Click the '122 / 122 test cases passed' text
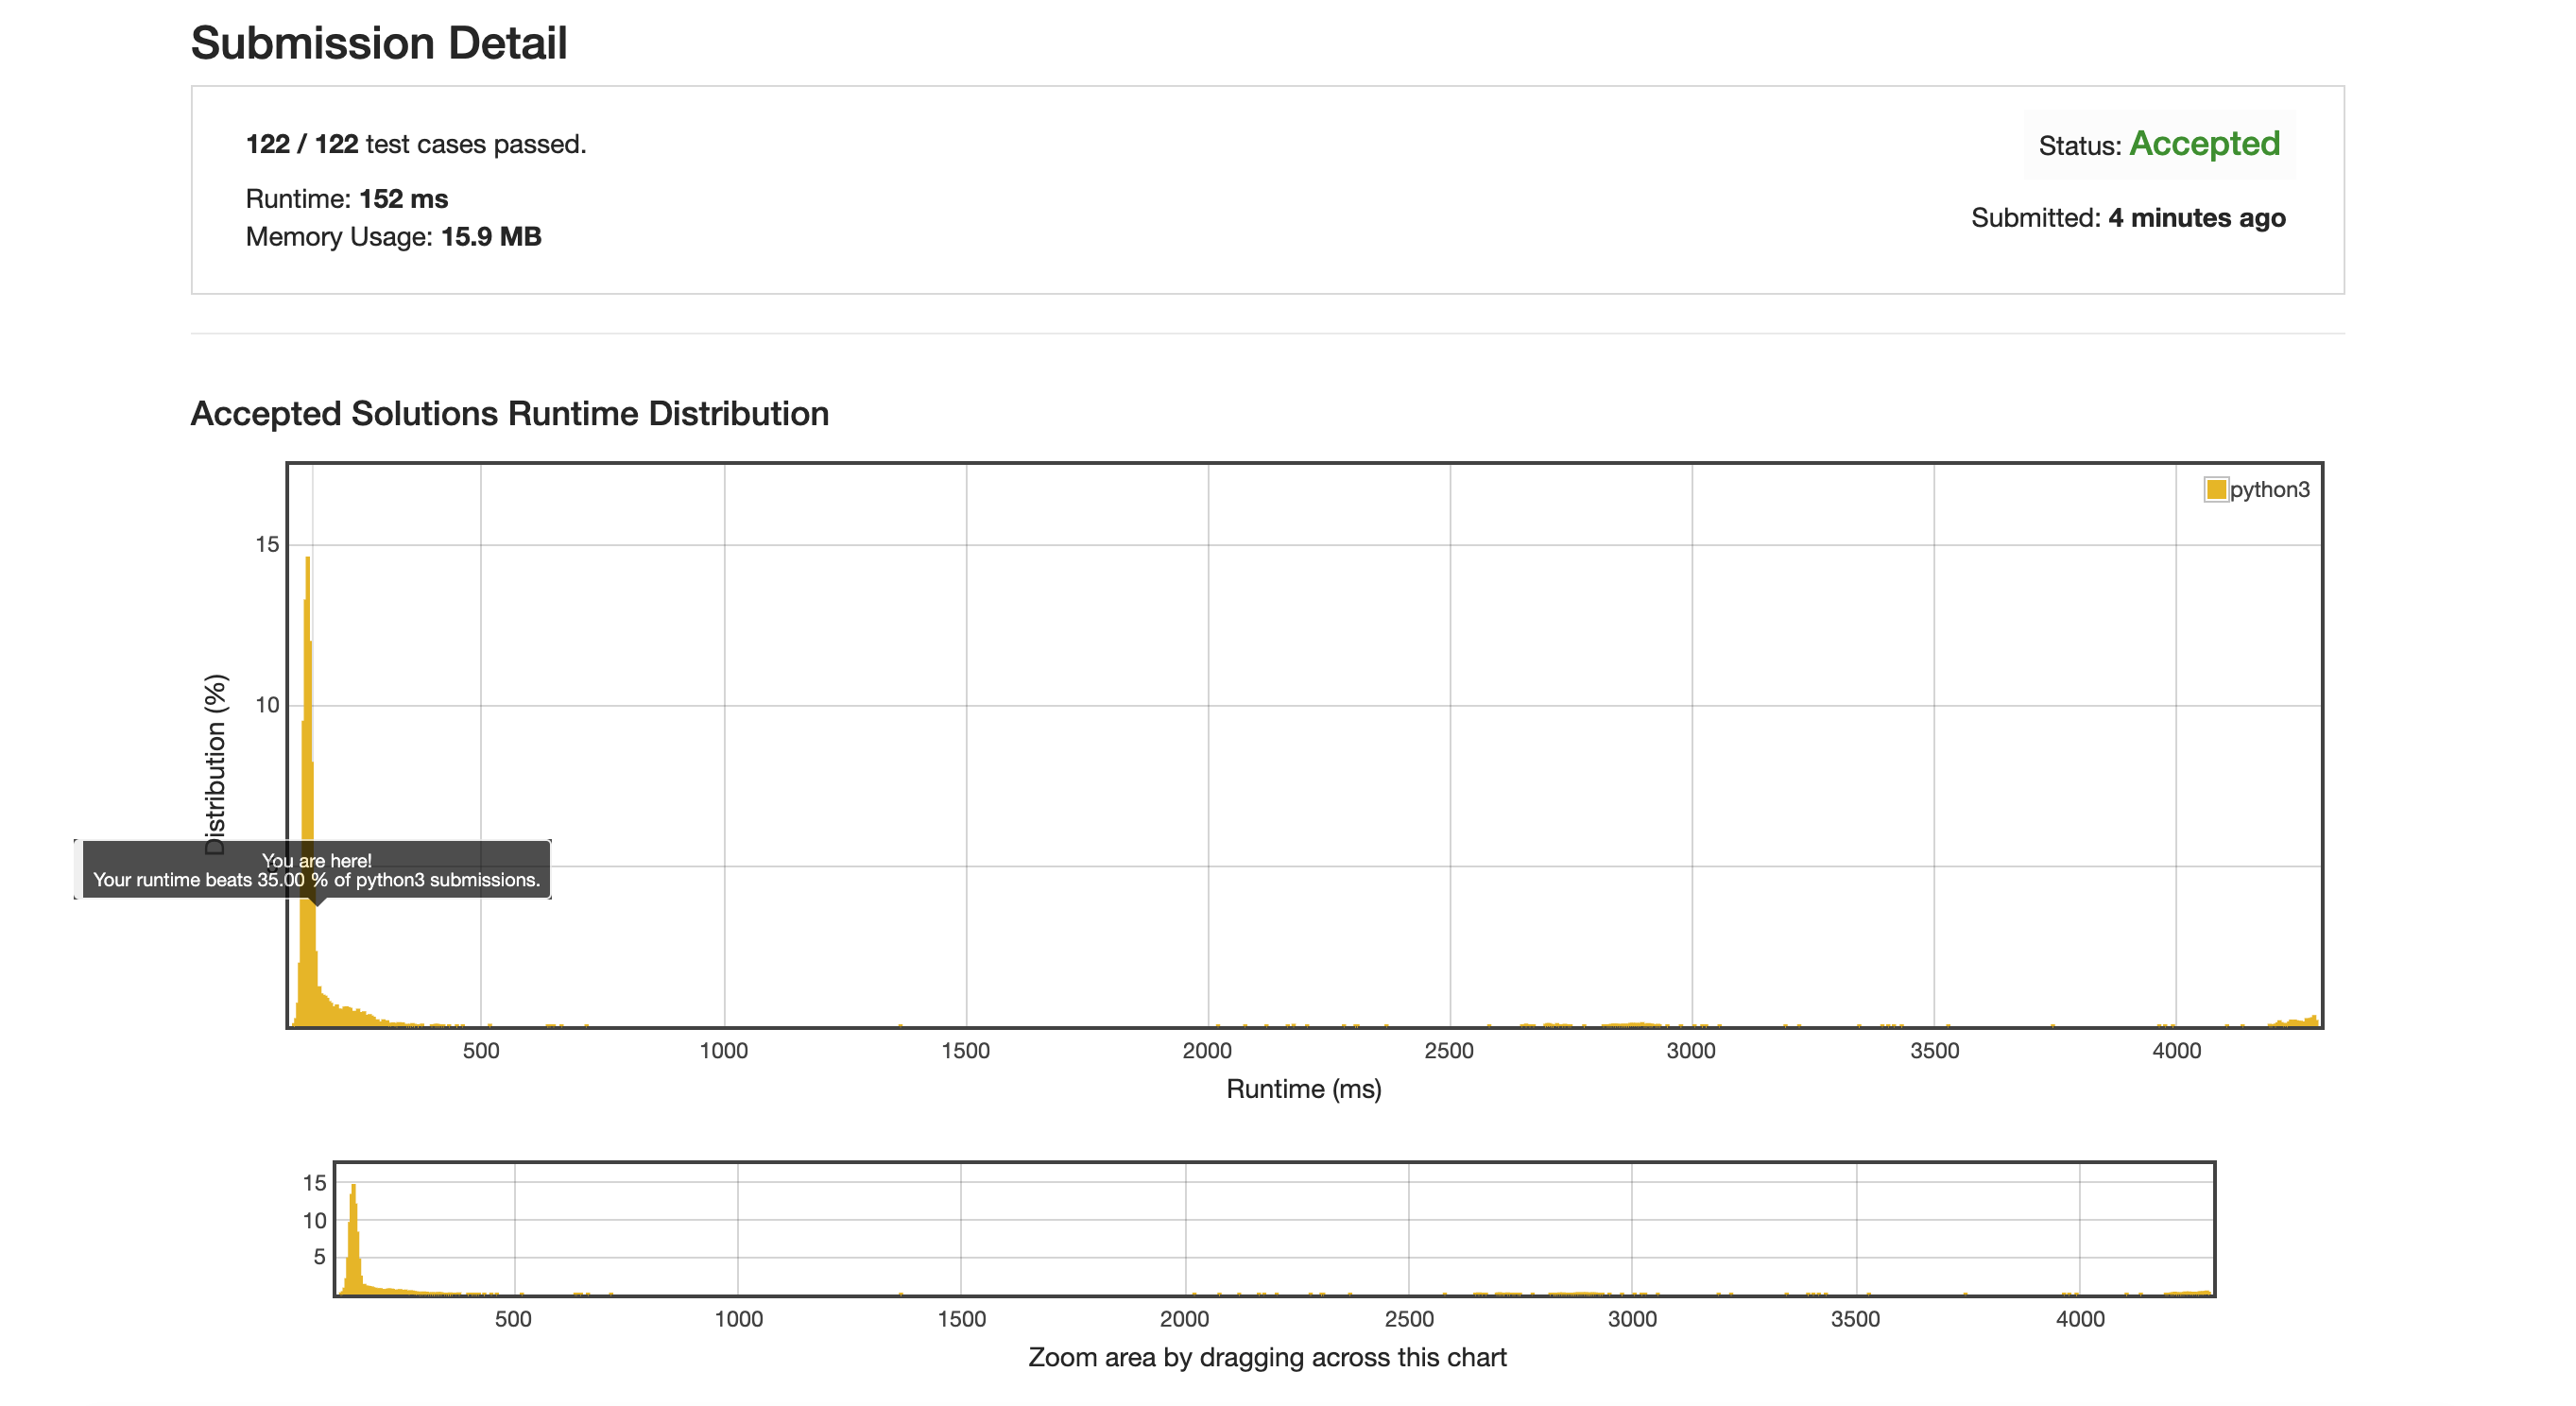The image size is (2576, 1406). (416, 144)
